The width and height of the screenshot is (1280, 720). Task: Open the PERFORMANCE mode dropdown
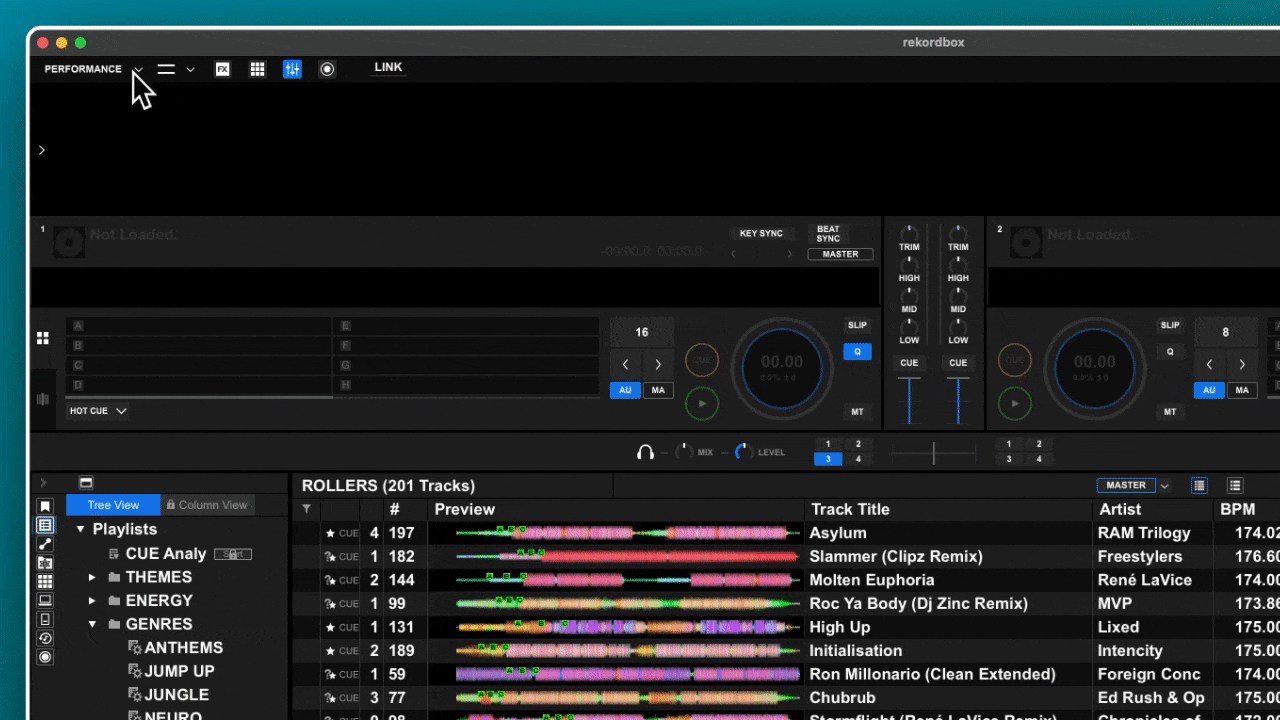click(x=93, y=69)
